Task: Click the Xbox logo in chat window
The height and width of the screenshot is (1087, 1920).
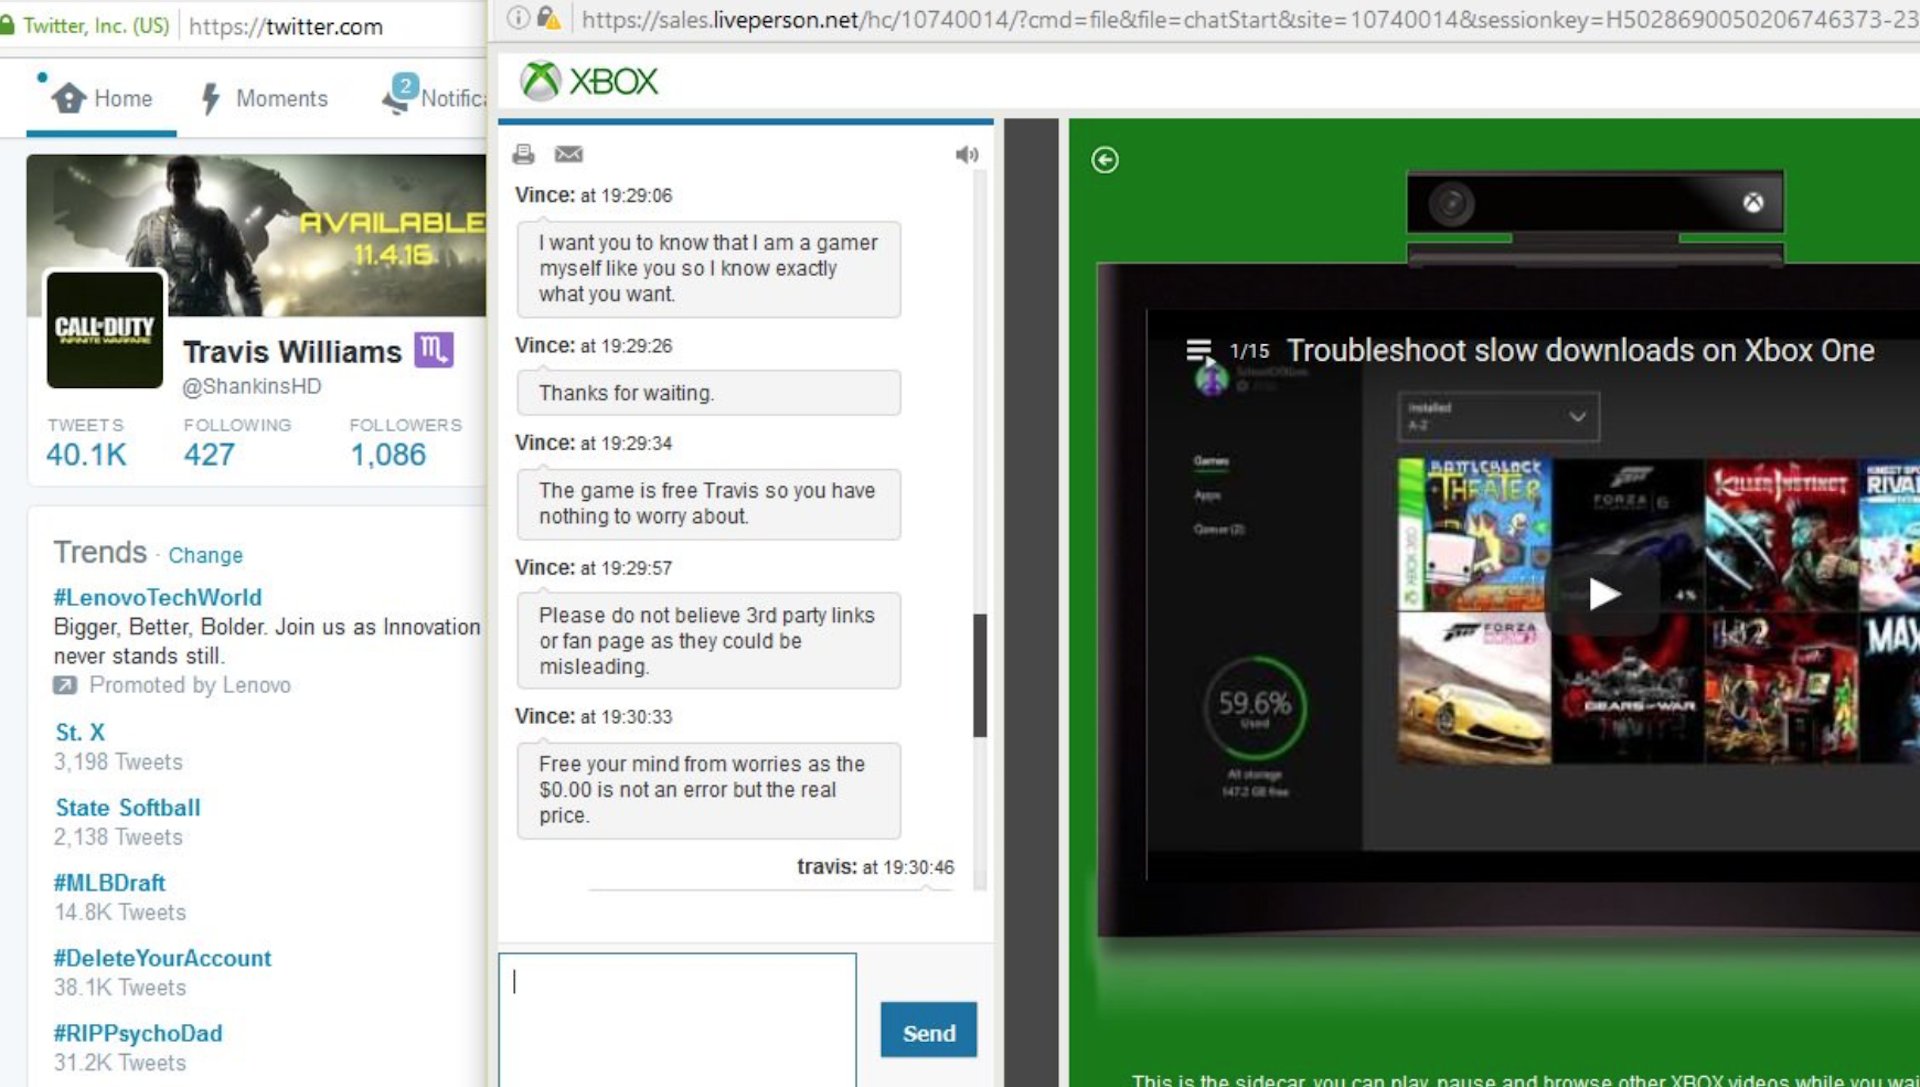Action: tap(589, 81)
